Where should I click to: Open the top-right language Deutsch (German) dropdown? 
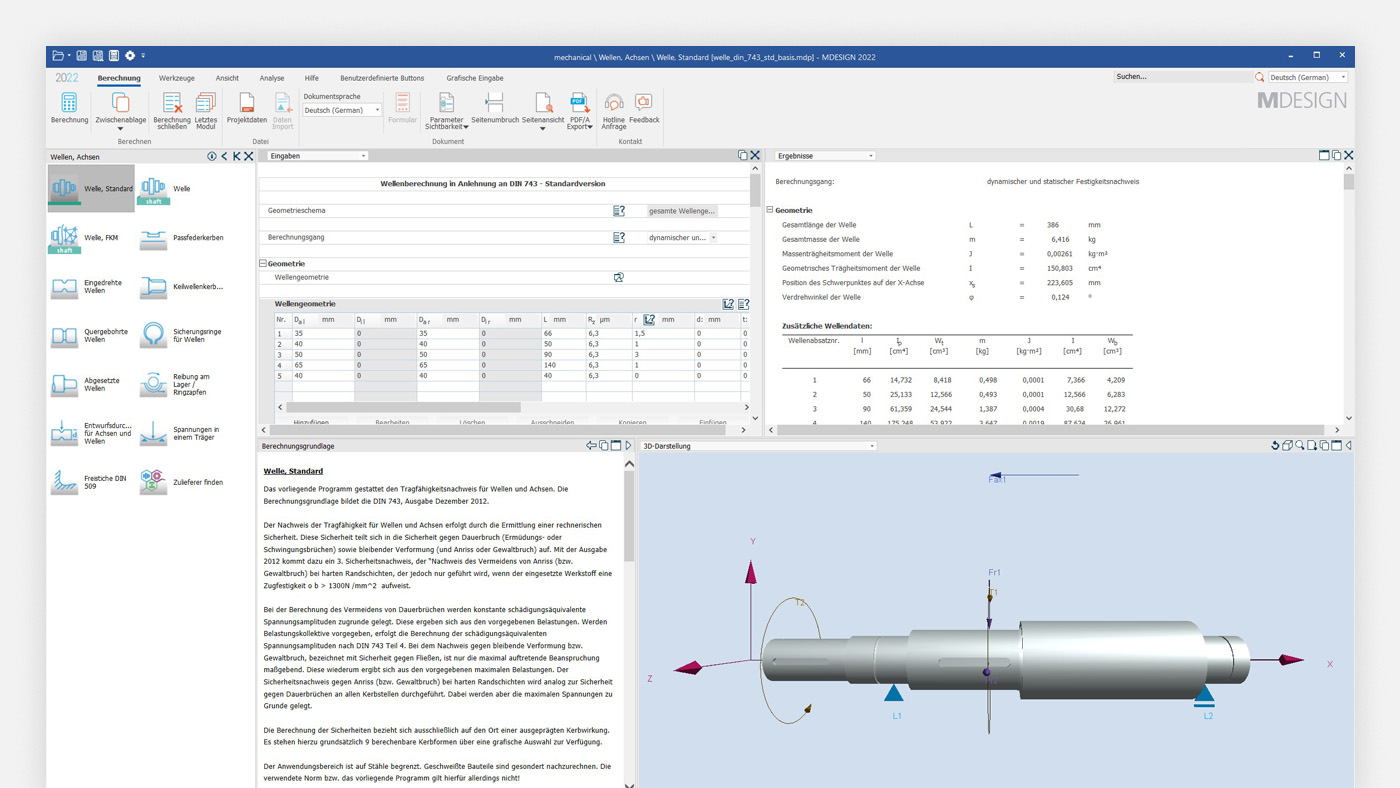coord(1308,77)
